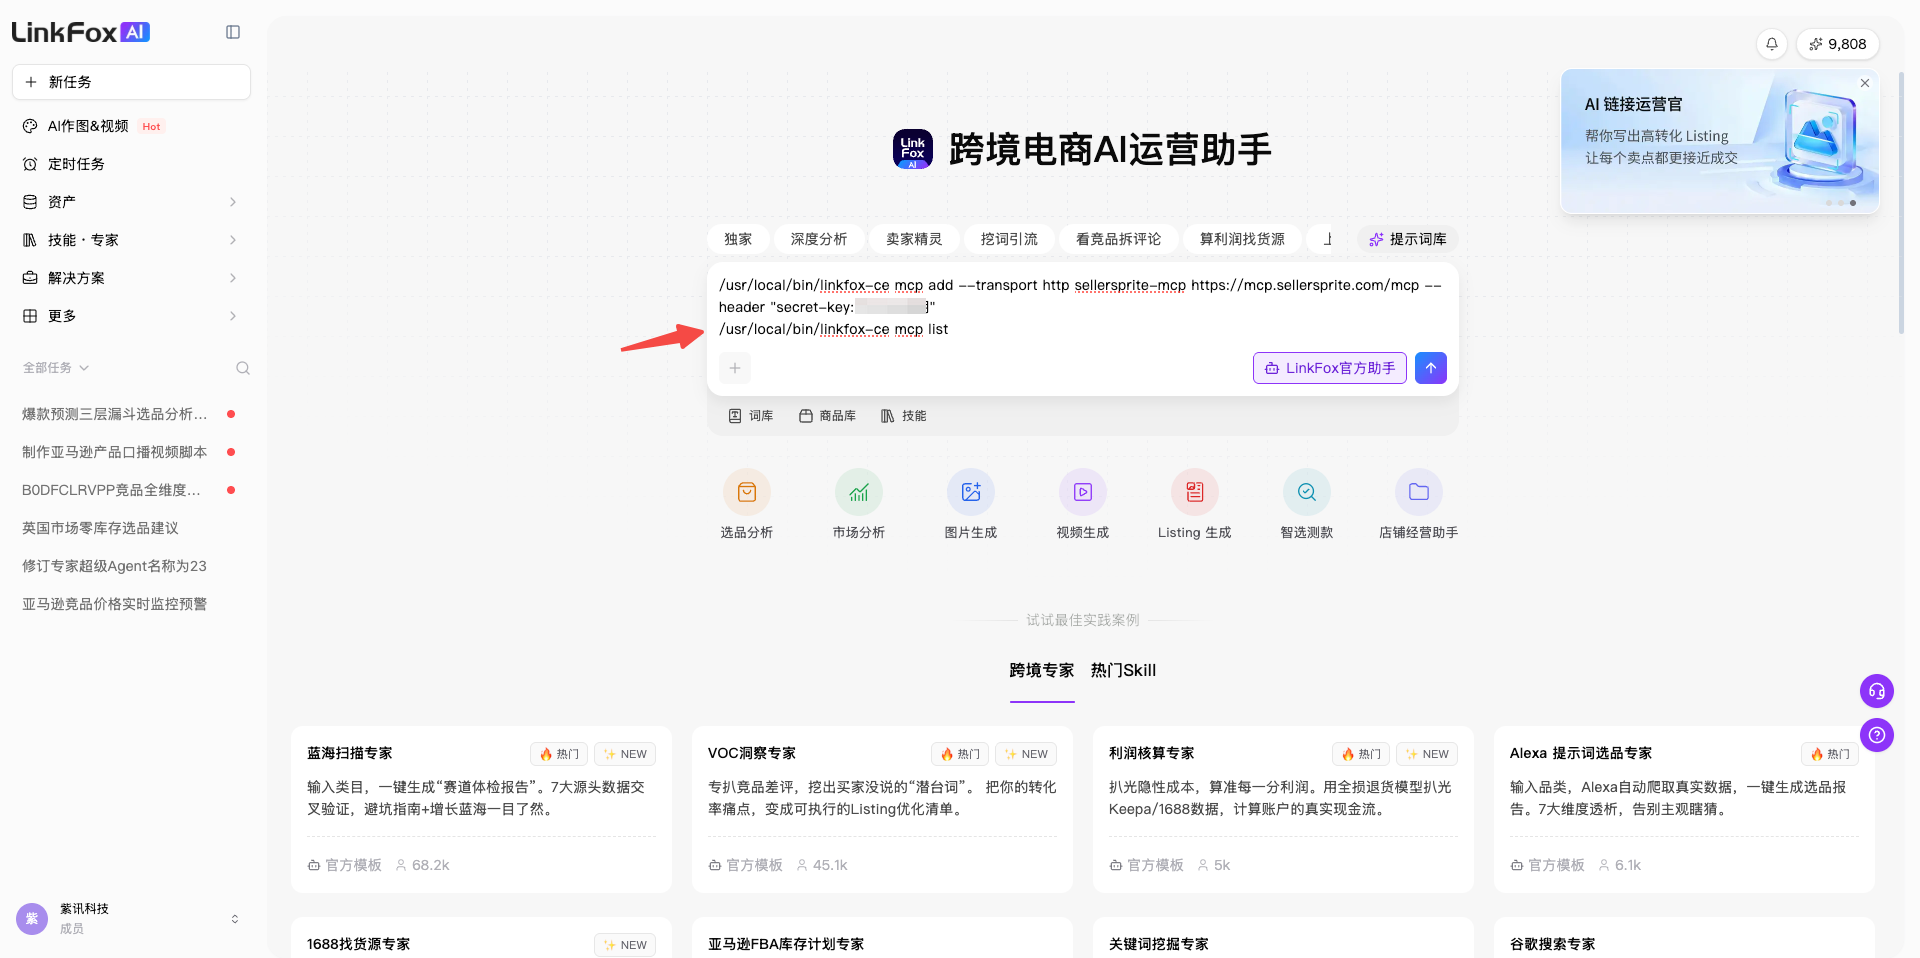This screenshot has height=958, width=1920.
Task: Expand the 技能·专家 section chevron
Action: tap(233, 240)
